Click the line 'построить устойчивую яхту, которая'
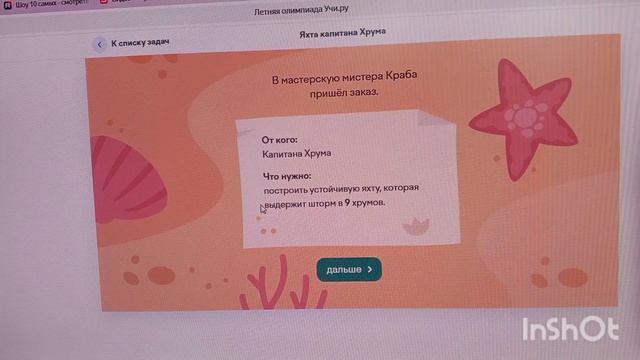640x360 pixels. [341, 189]
